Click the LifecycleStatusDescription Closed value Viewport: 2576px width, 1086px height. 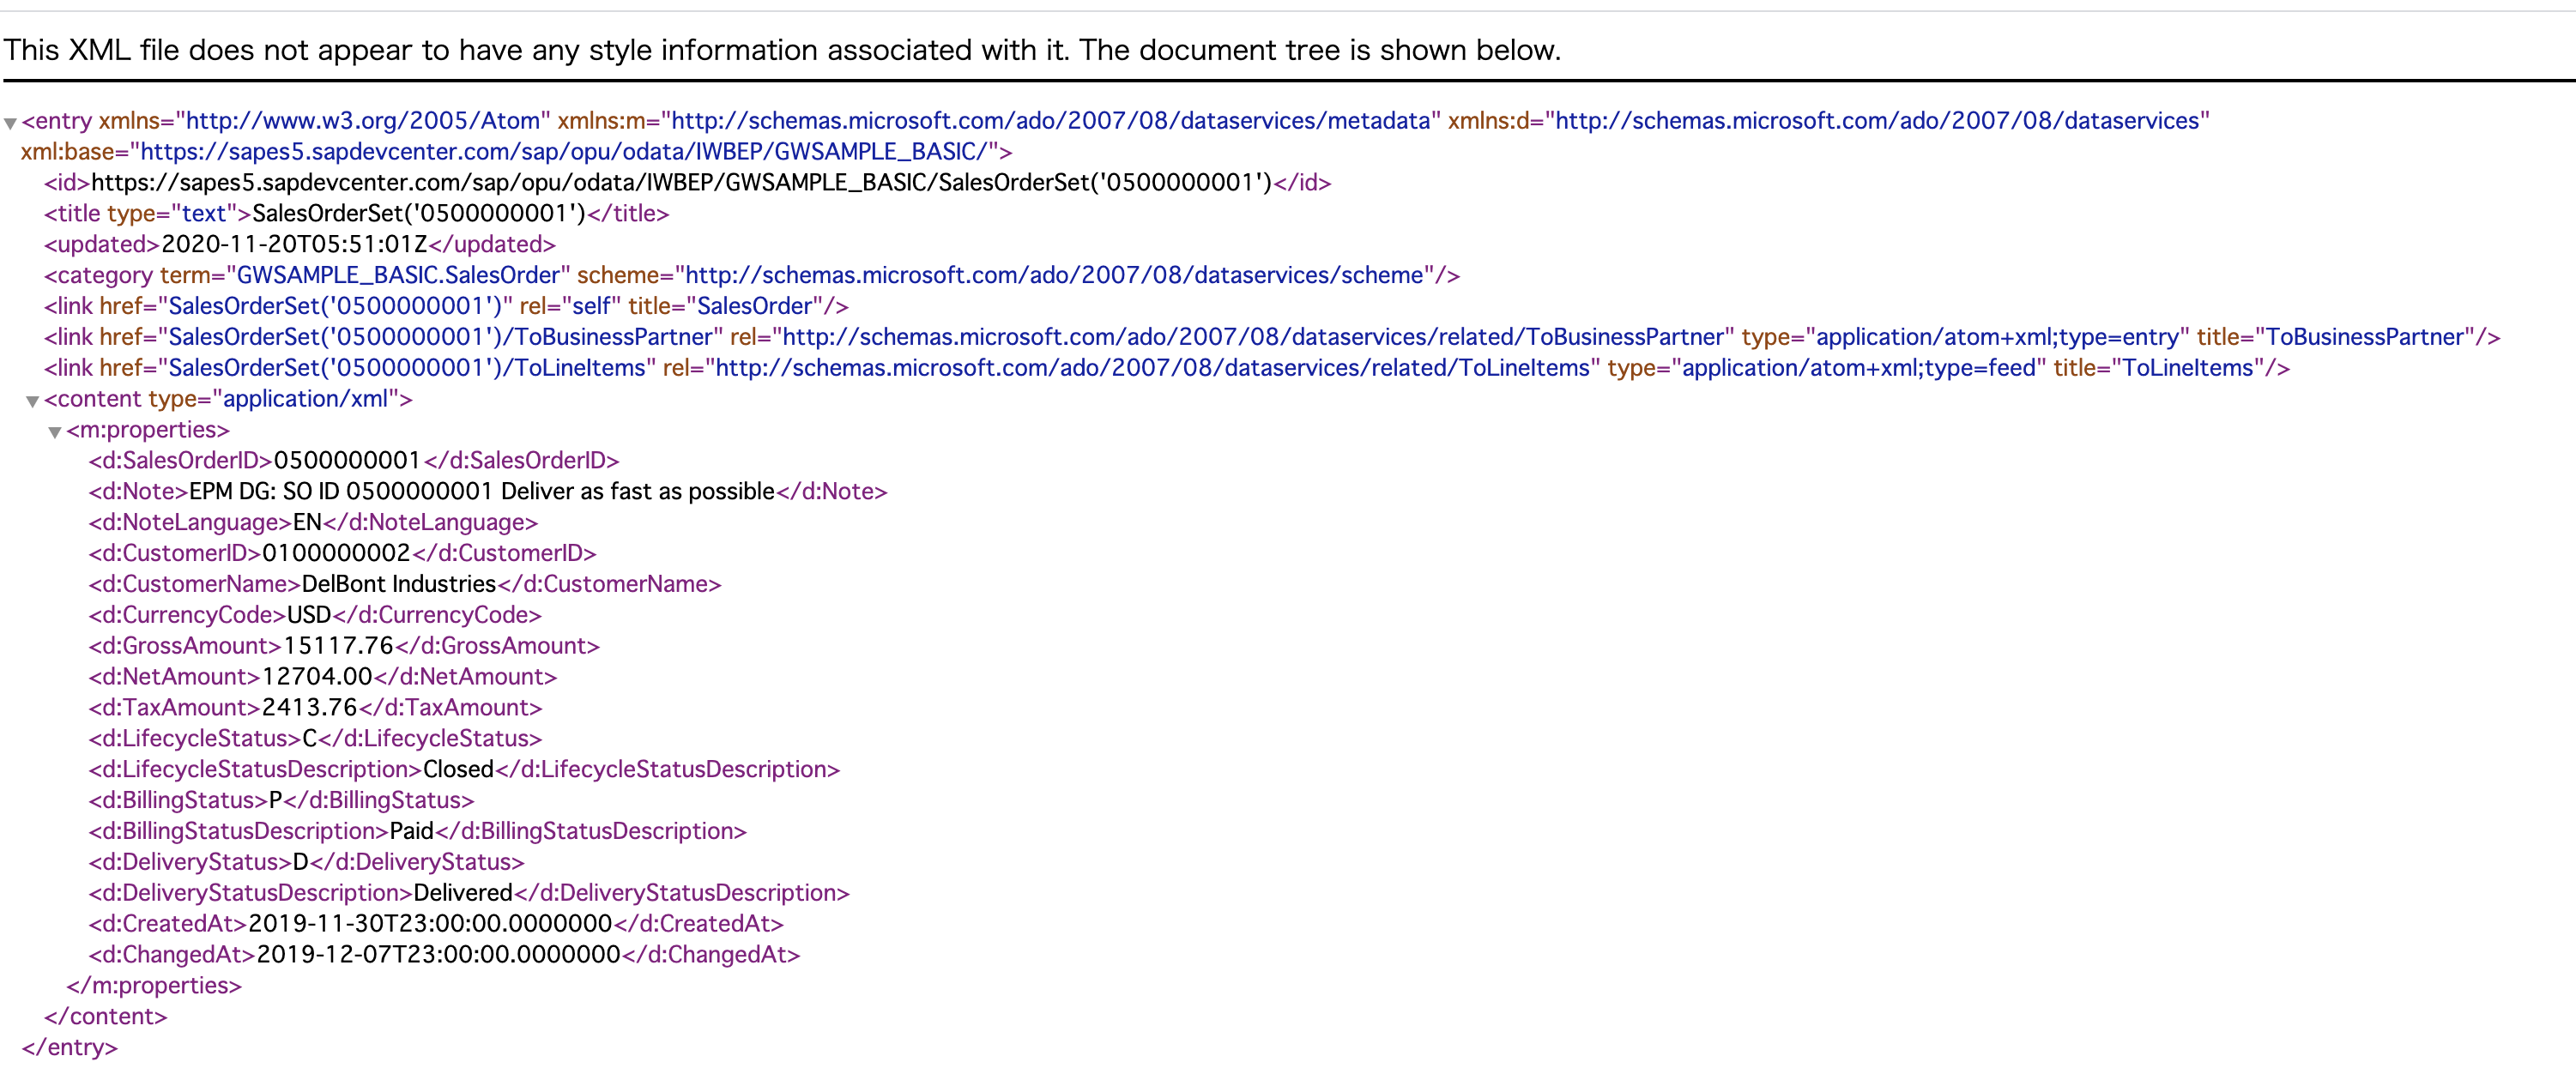[x=456, y=769]
